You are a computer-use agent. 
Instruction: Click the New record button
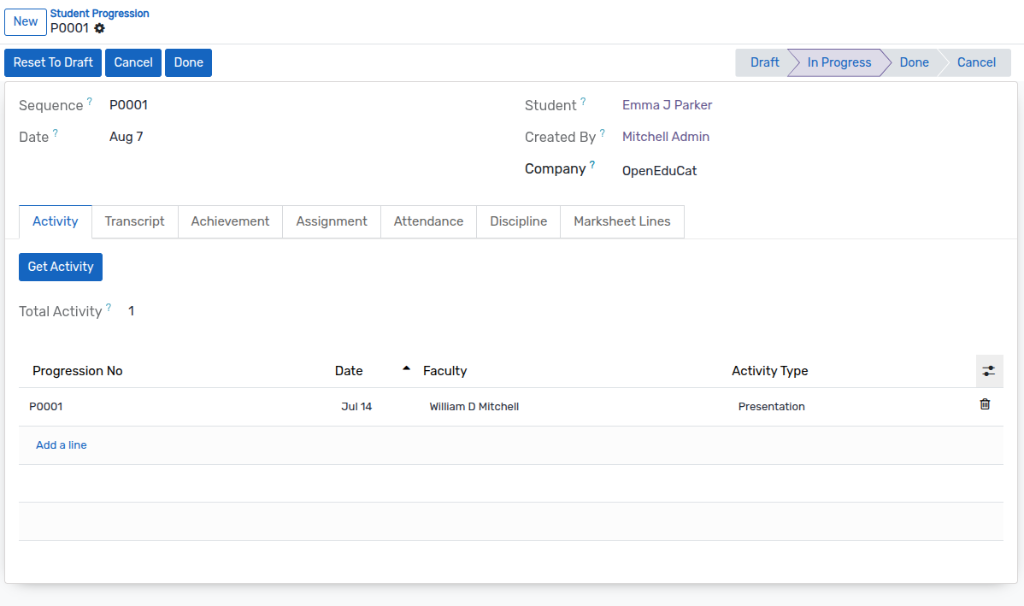[25, 22]
